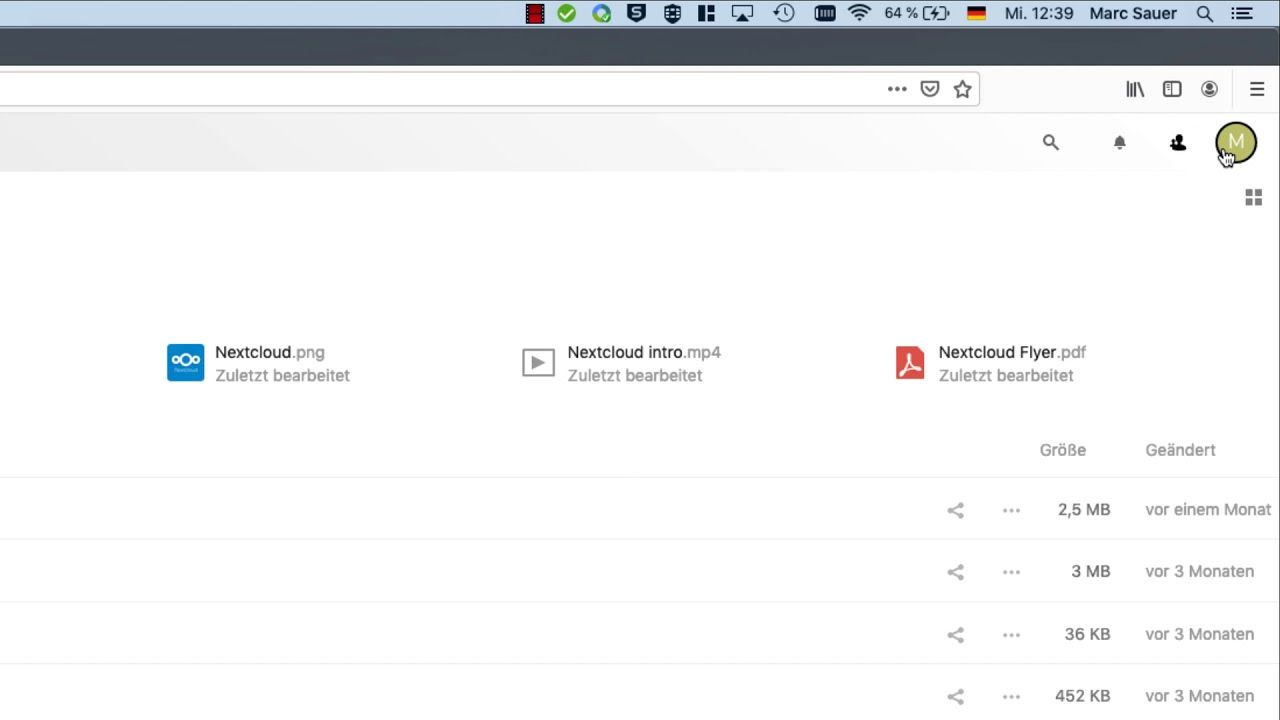Open macOS Spotlight search icon

tap(1205, 14)
